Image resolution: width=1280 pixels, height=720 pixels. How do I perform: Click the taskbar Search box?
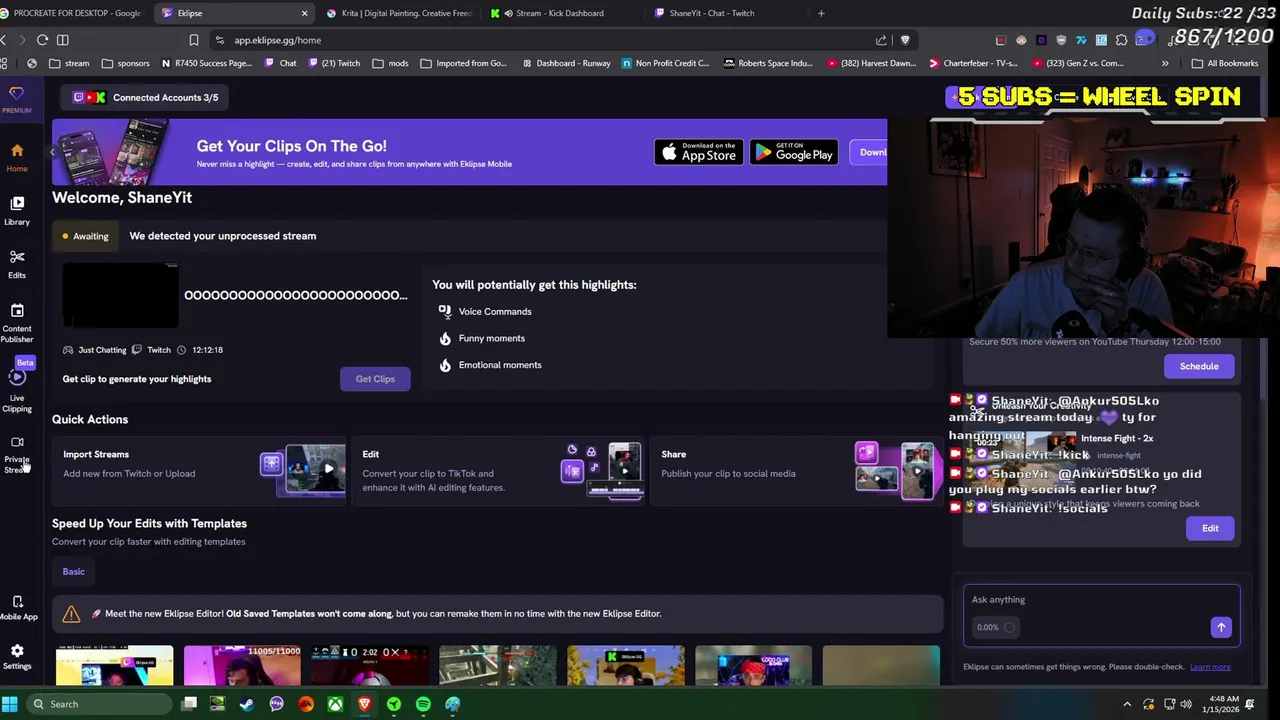click(98, 704)
